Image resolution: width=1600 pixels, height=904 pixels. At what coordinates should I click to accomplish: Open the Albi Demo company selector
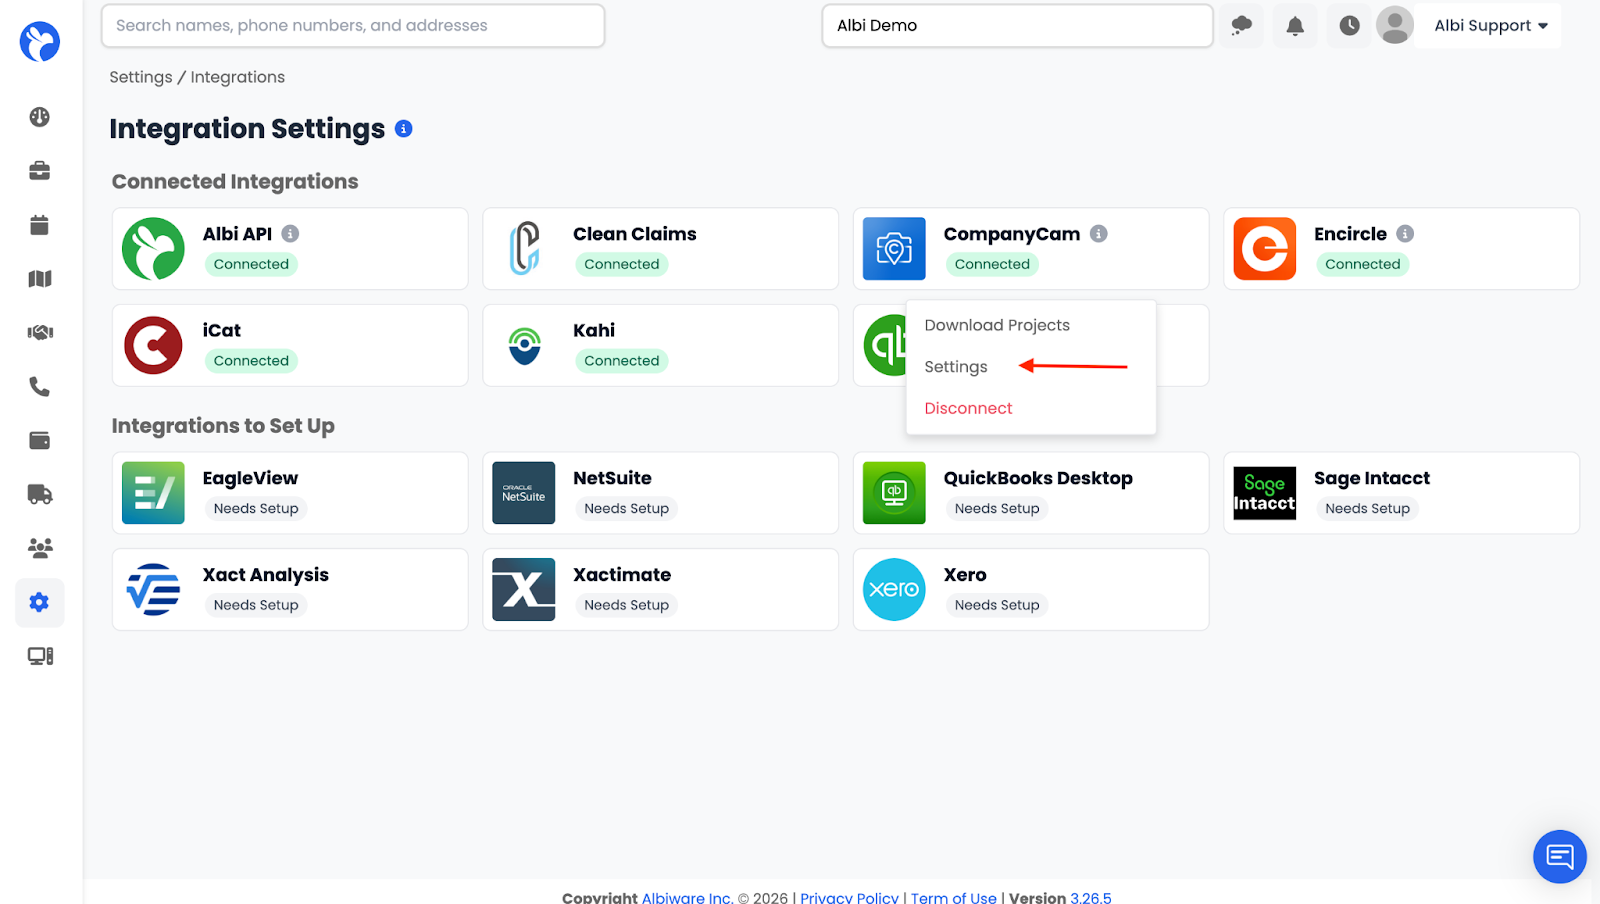click(1016, 26)
